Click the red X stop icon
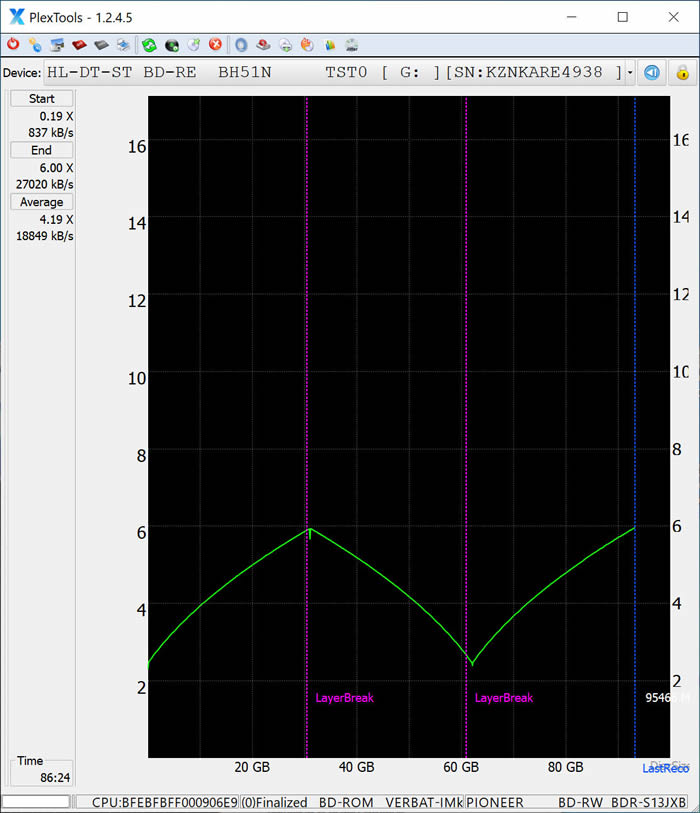Viewport: 700px width, 813px height. point(215,45)
